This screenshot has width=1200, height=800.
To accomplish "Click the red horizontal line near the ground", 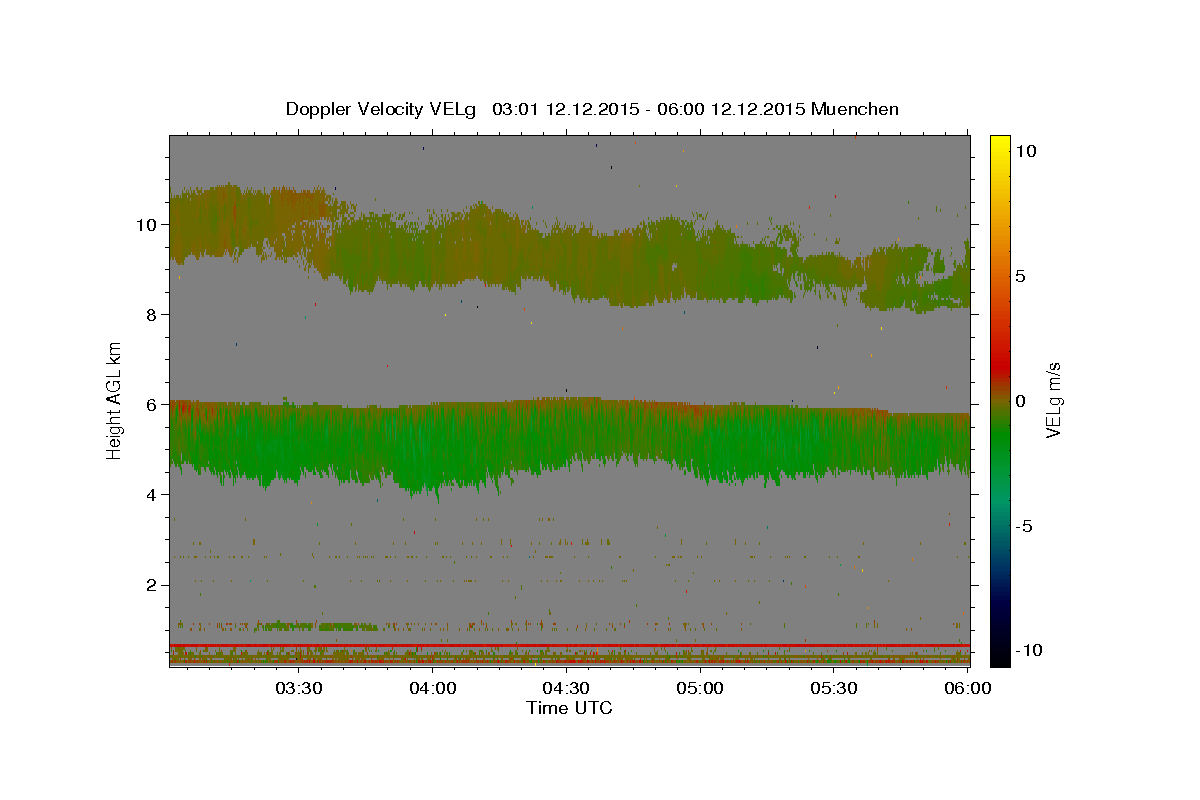I will pos(569,645).
